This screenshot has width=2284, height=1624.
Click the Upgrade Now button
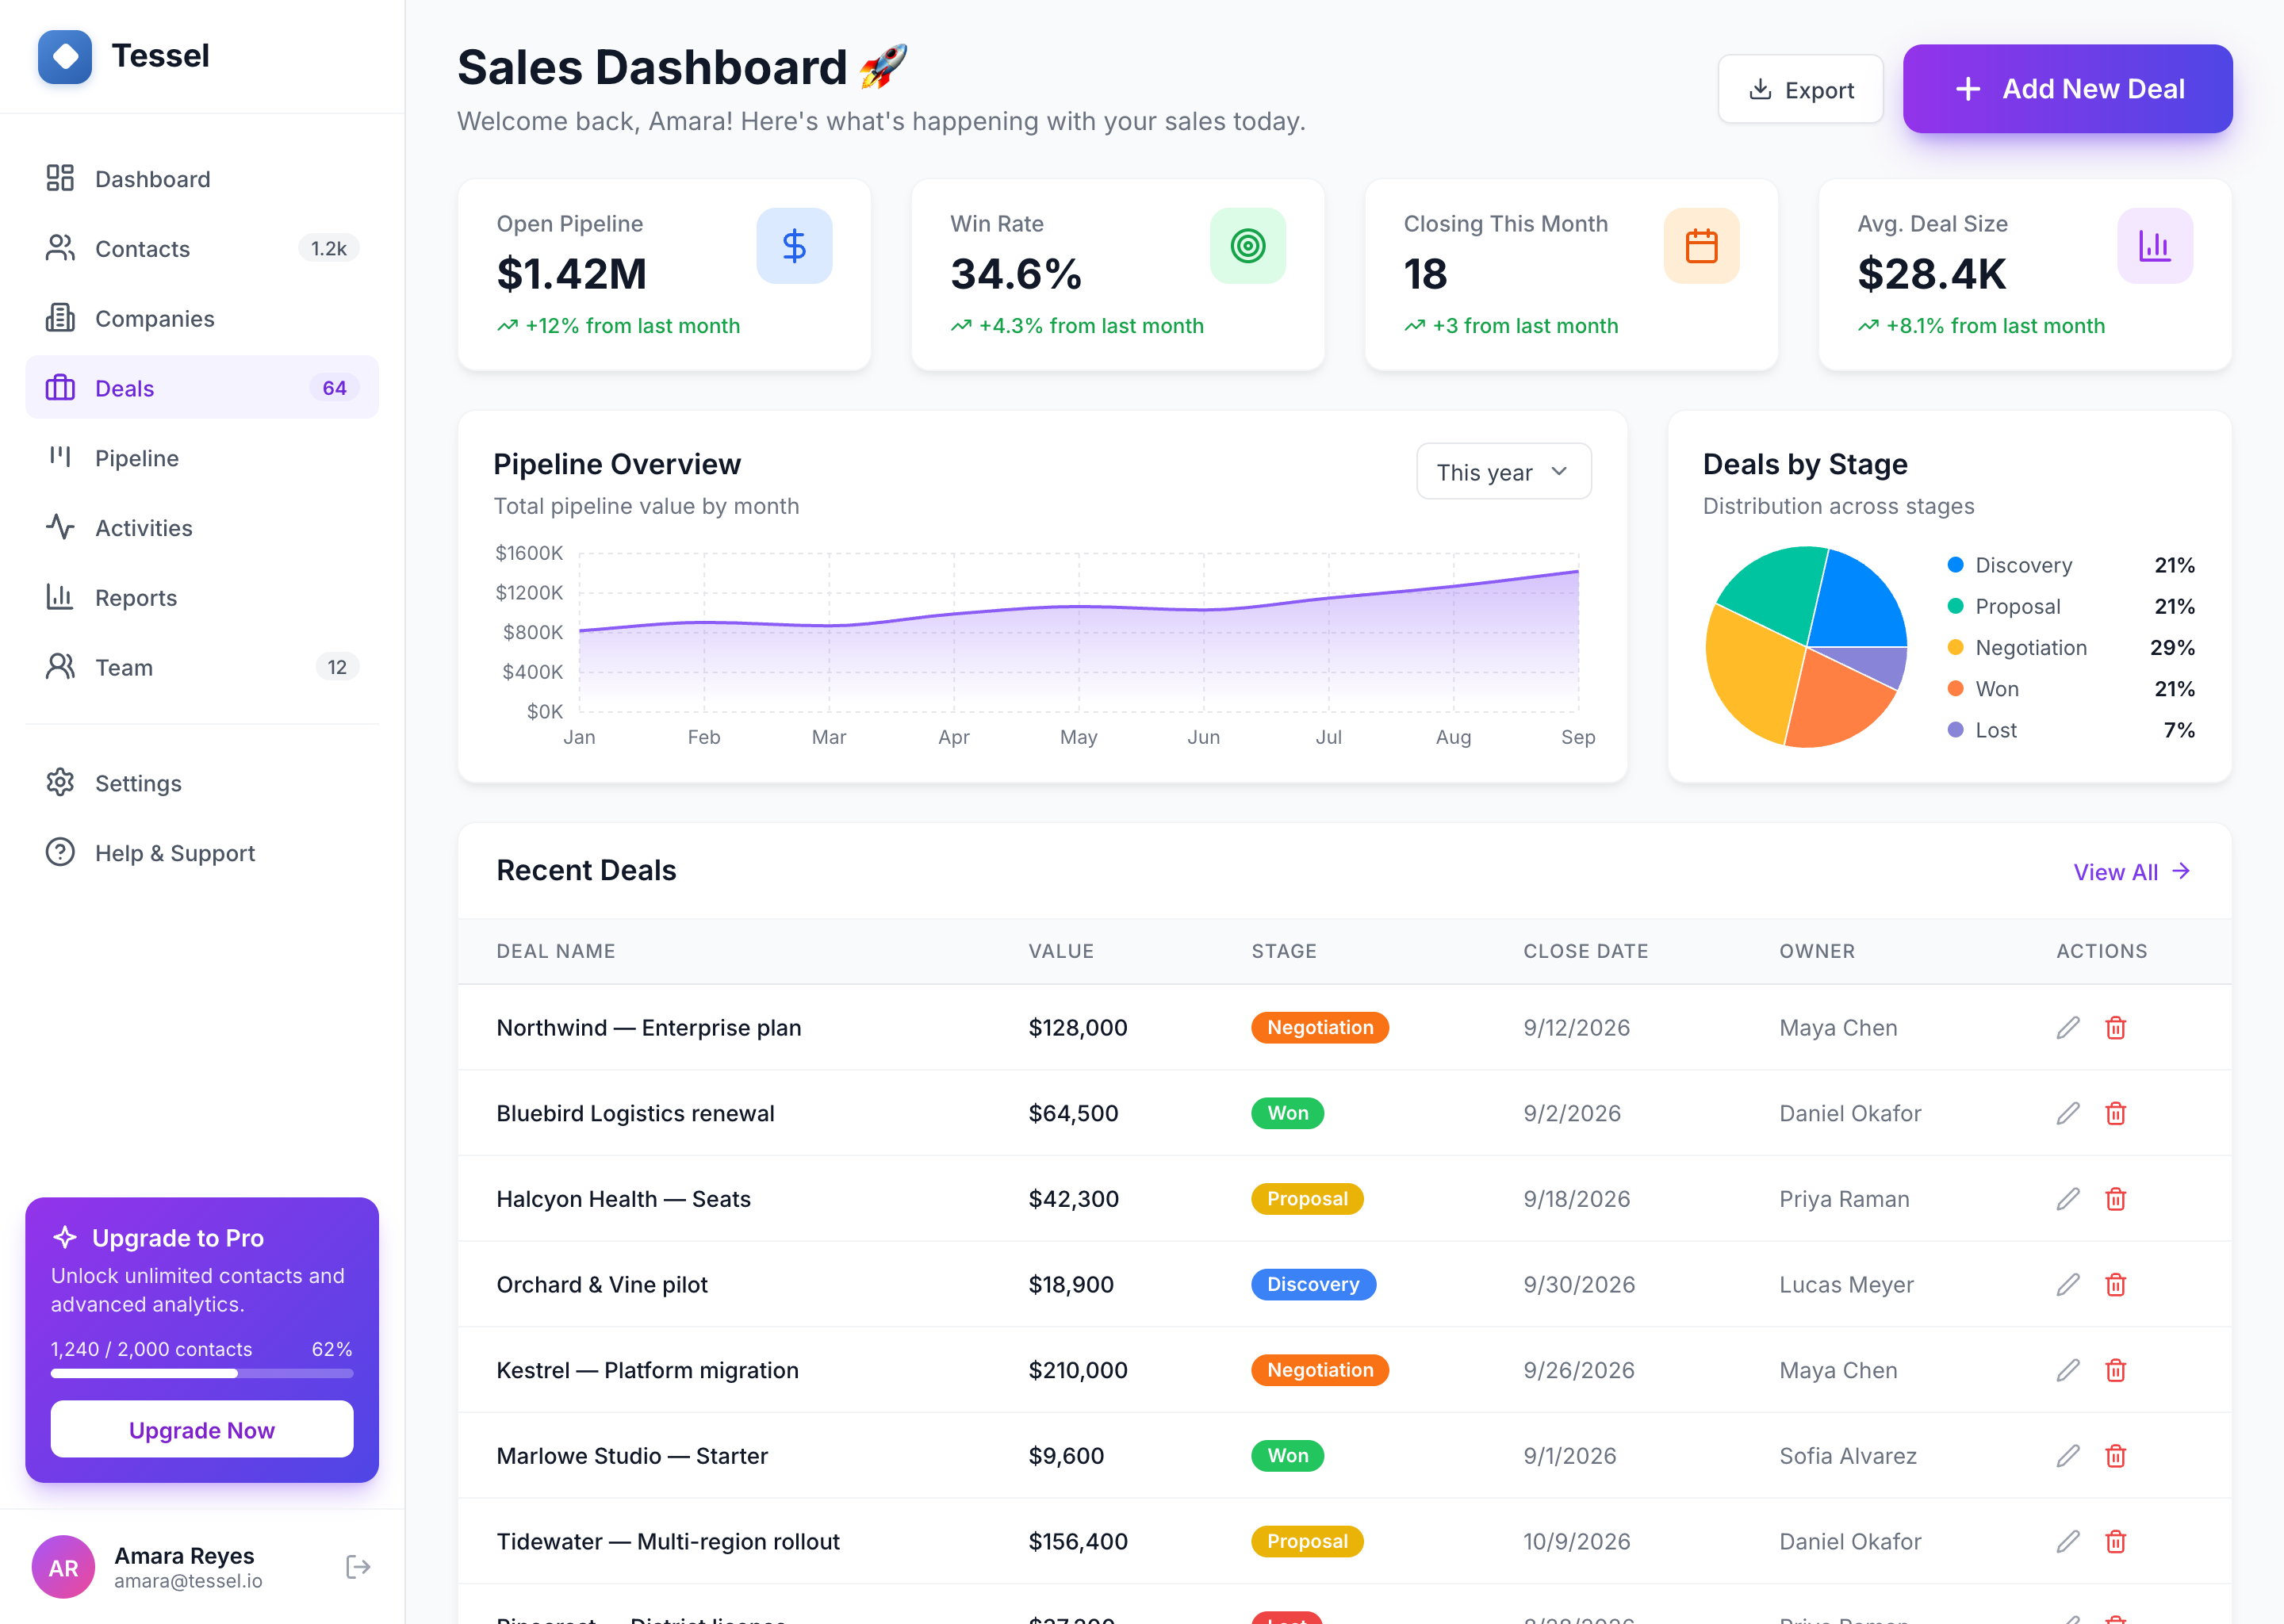coord(202,1429)
